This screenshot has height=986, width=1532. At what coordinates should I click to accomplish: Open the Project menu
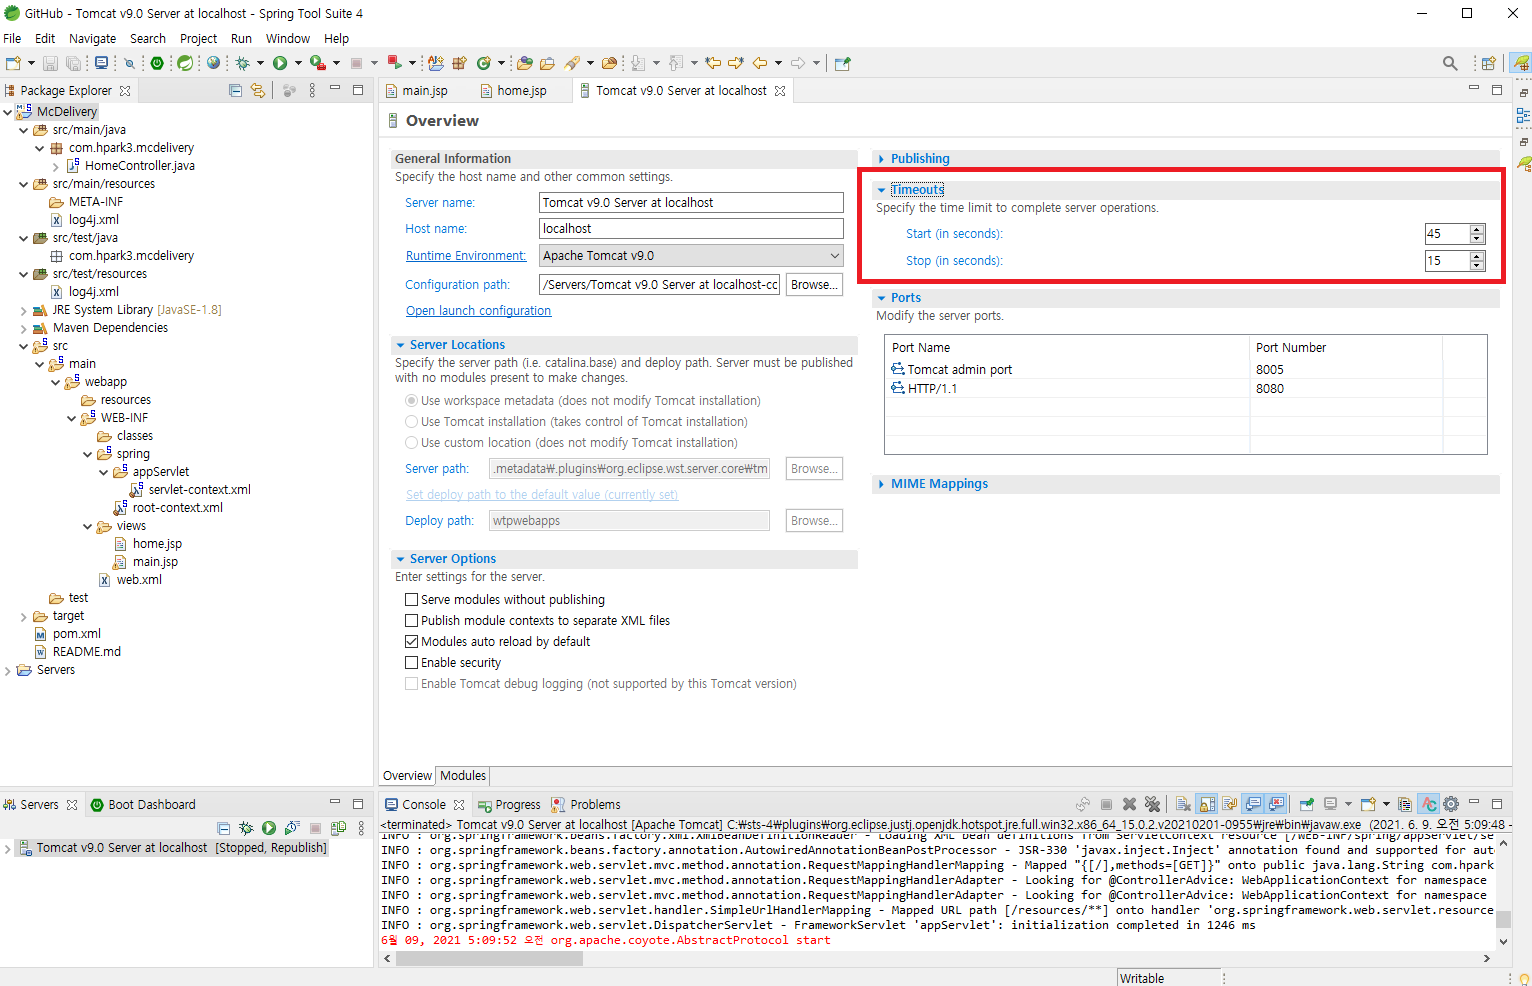point(198,38)
